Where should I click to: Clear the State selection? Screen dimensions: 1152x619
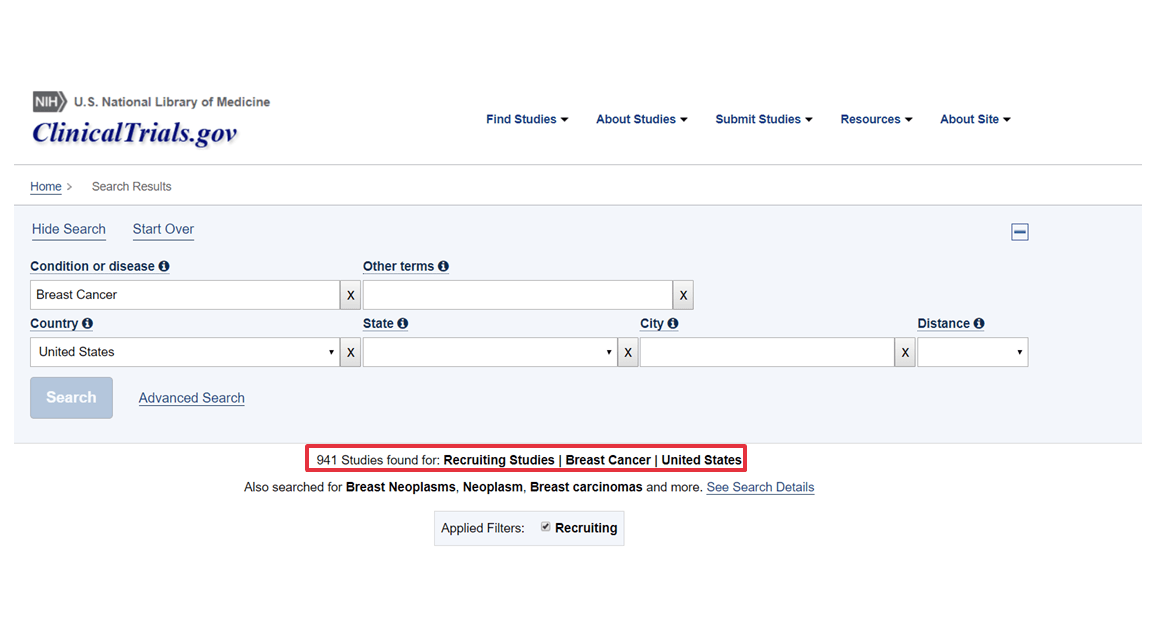[x=627, y=352]
